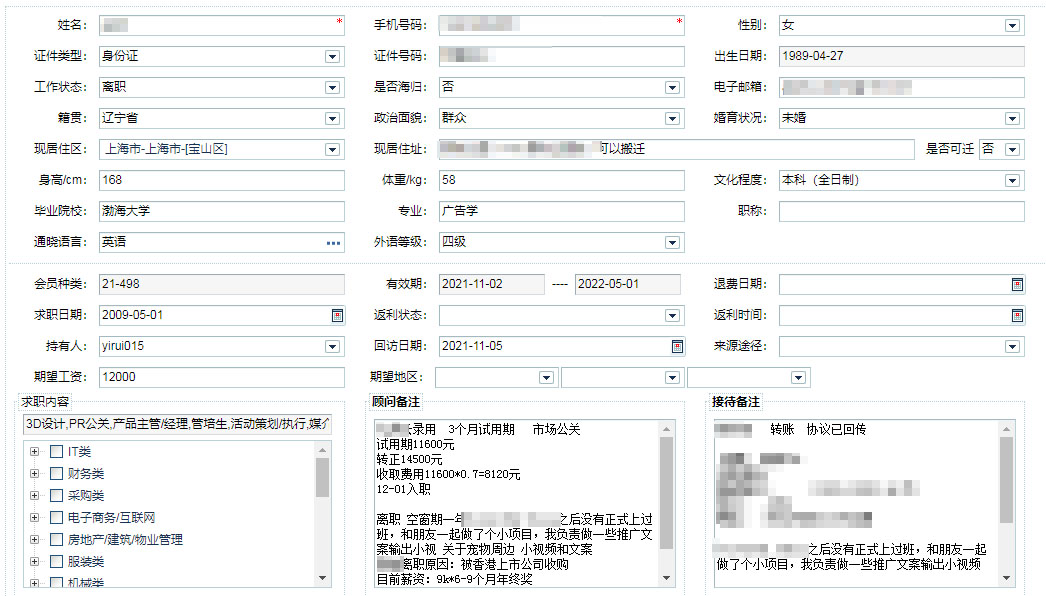Image resolution: width=1046 pixels, height=596 pixels.
Task: Click the 现居住址 input field
Action: [x=676, y=149]
